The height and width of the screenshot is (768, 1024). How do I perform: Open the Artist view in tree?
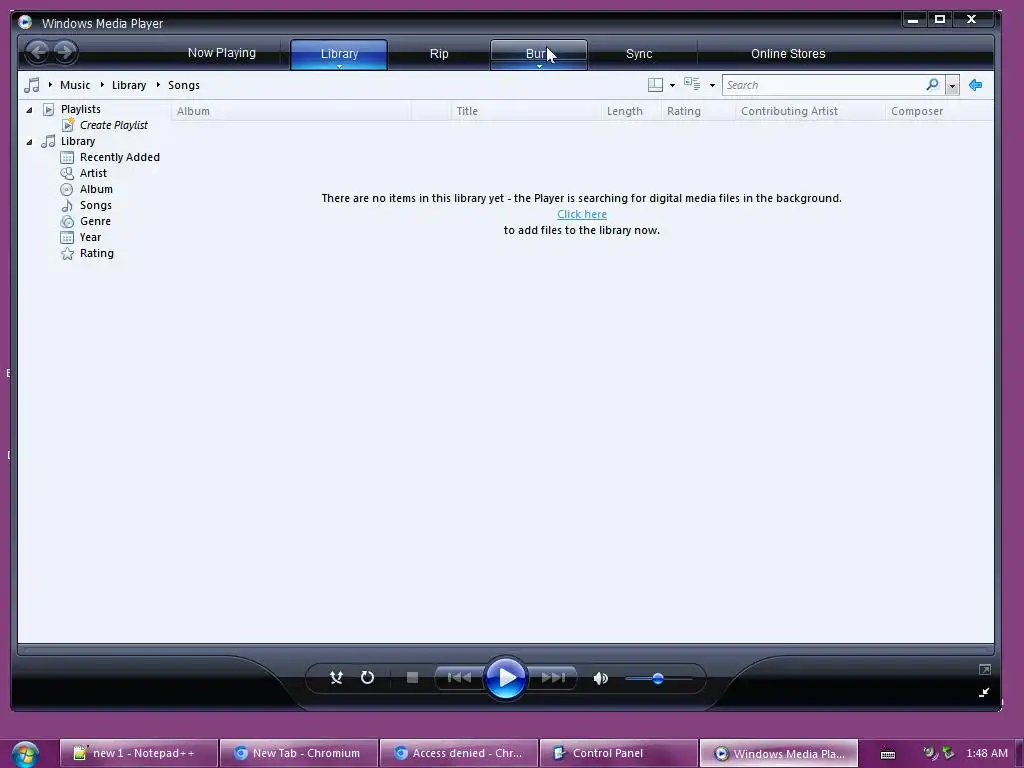click(93, 173)
